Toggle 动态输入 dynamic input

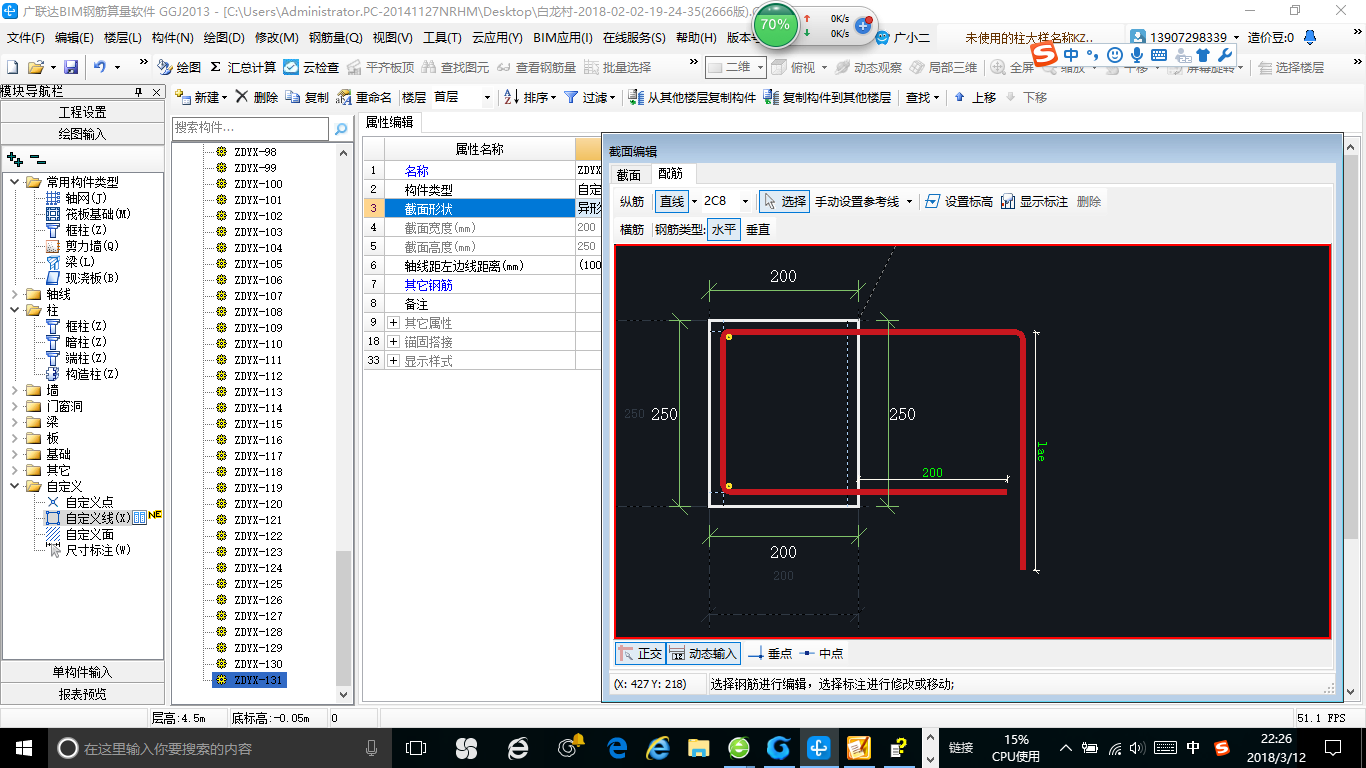pos(703,653)
